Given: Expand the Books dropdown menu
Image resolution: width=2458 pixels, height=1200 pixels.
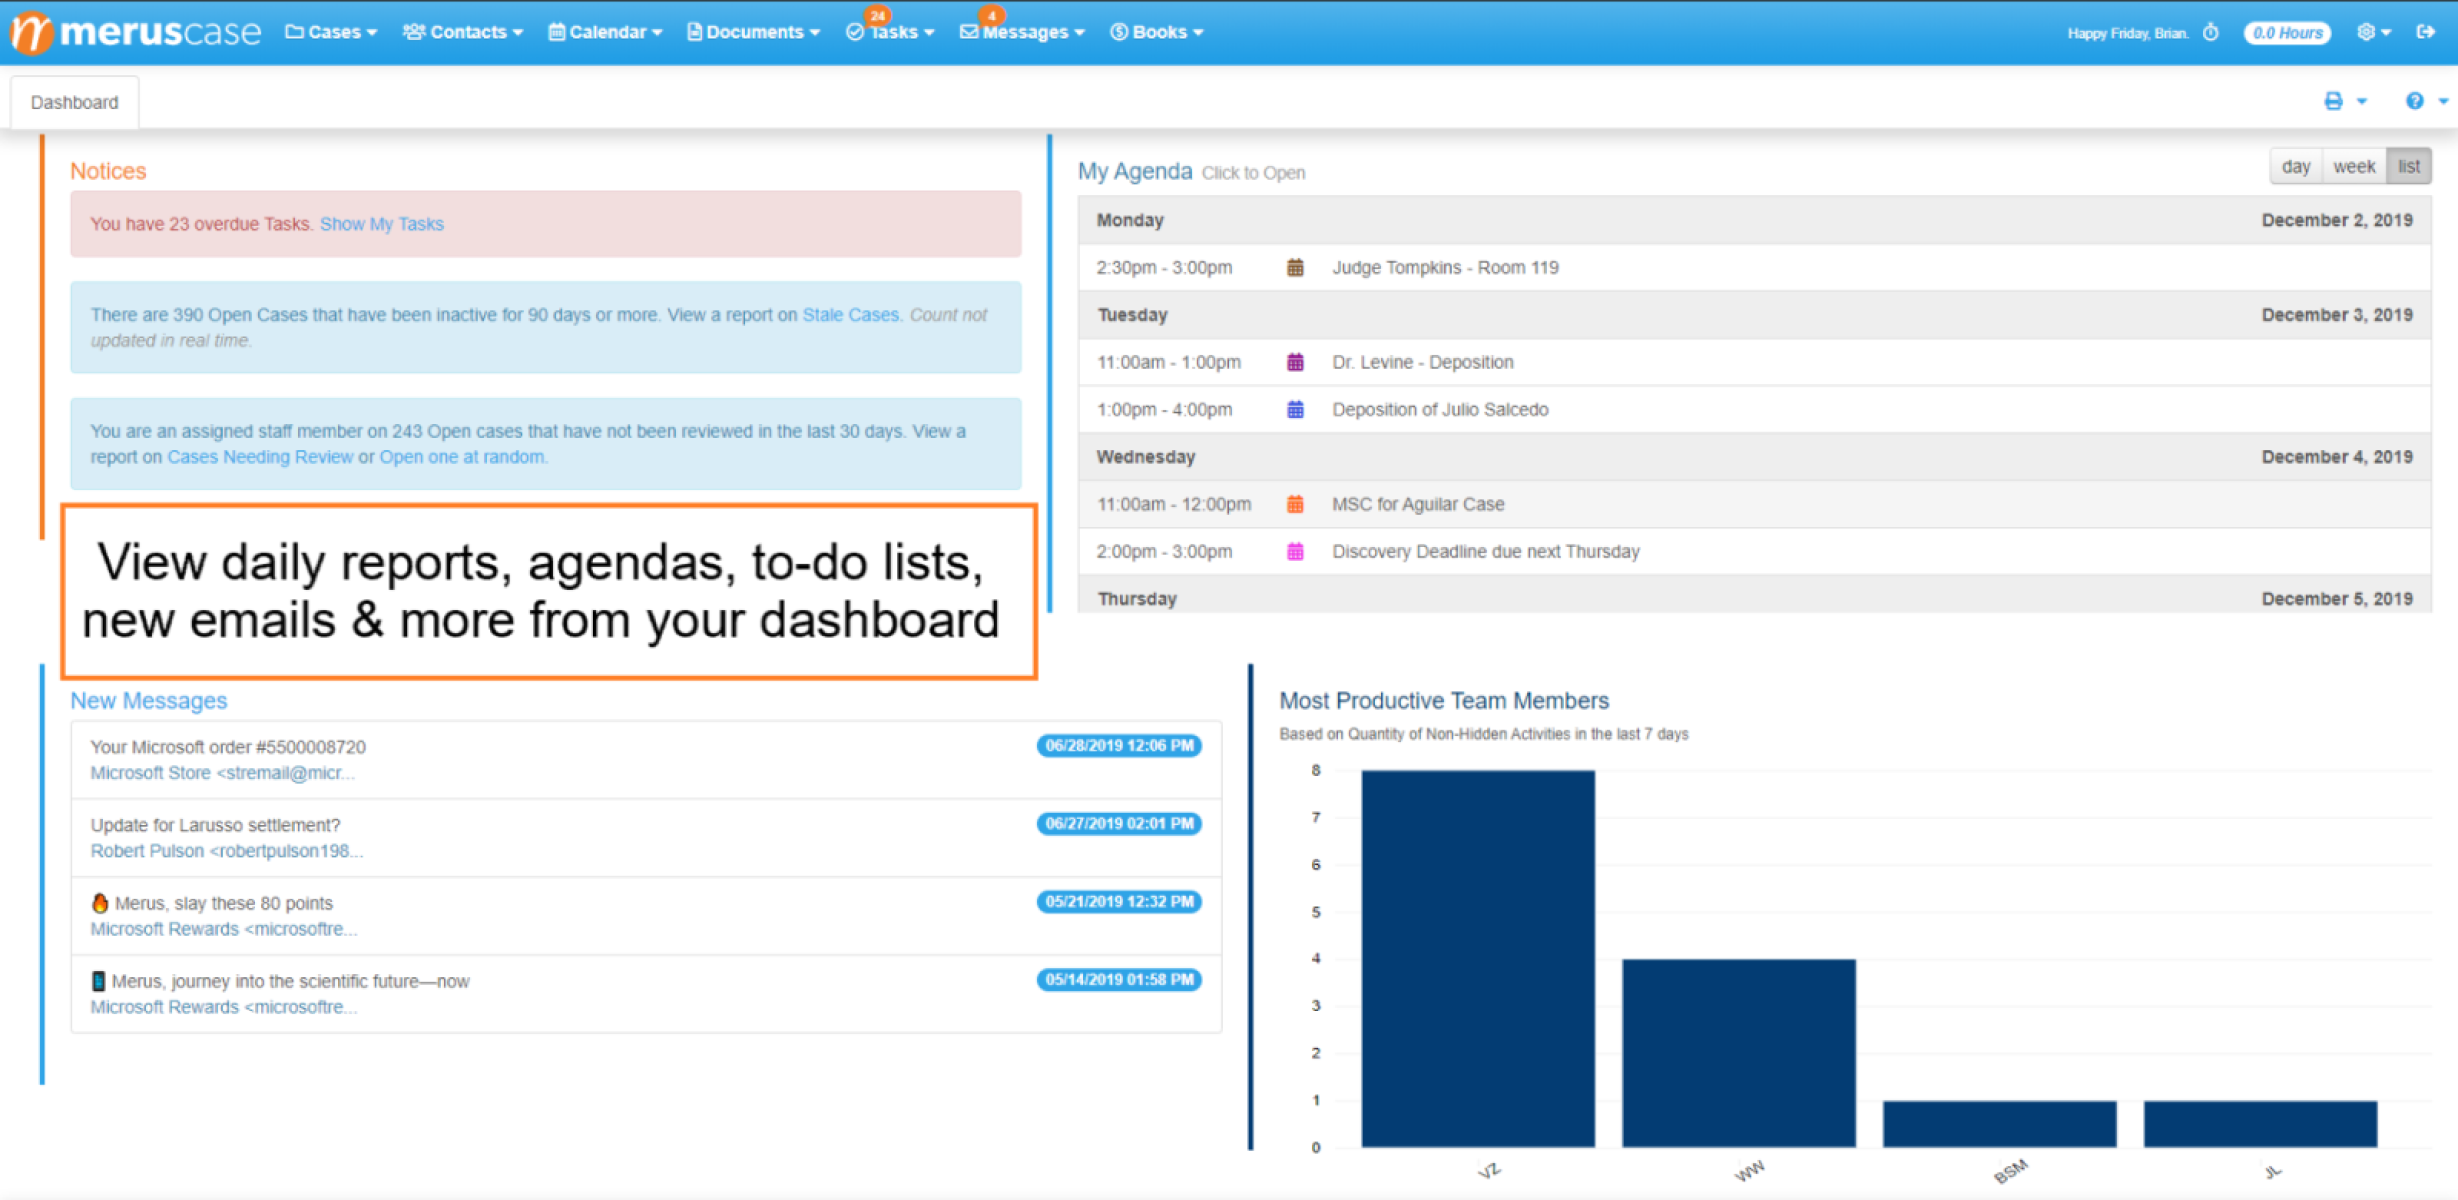Looking at the screenshot, I should pyautogui.click(x=1157, y=31).
